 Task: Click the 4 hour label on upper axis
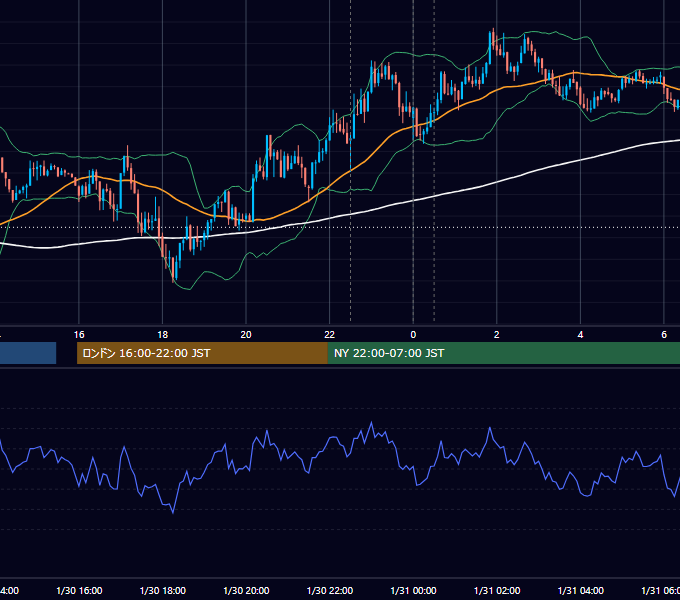580,335
